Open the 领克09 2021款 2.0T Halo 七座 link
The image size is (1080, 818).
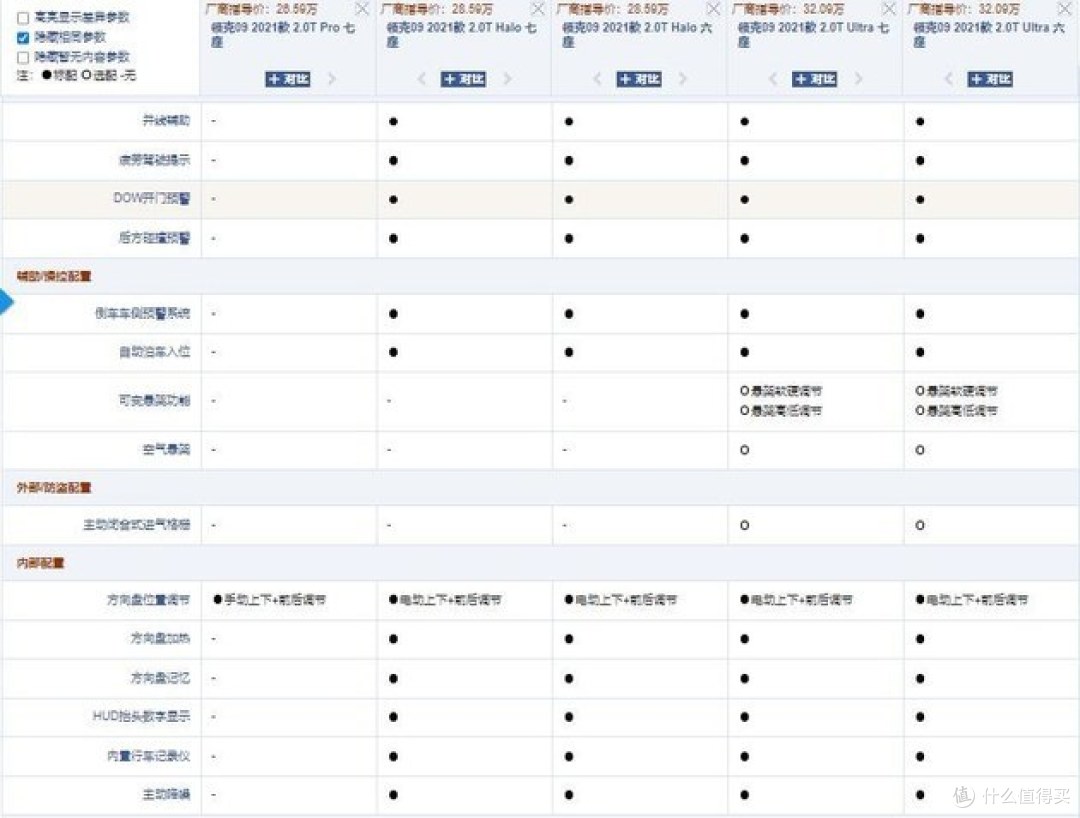click(x=461, y=34)
